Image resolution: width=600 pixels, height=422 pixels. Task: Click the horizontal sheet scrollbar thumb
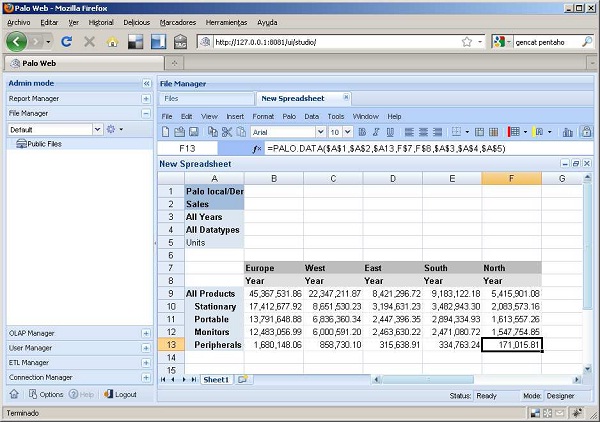click(x=428, y=380)
